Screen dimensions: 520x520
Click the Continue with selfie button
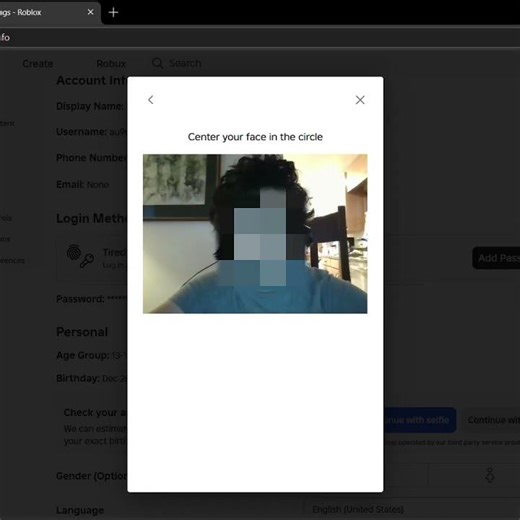coord(420,420)
